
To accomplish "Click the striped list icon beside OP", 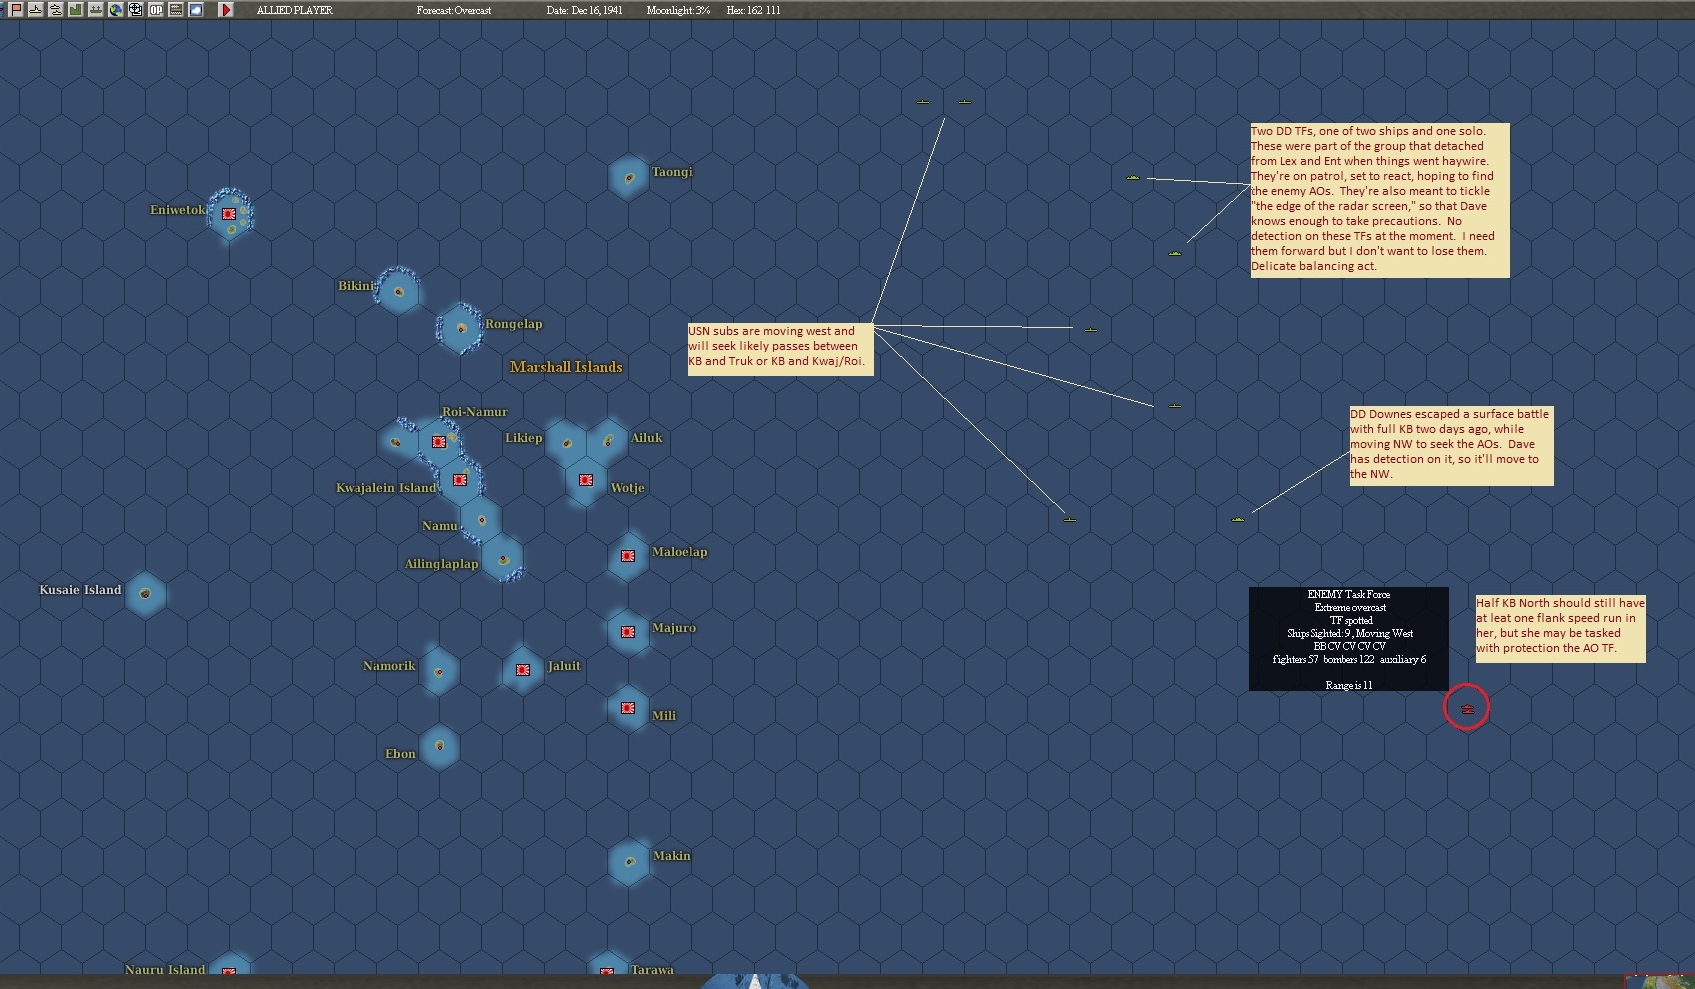I will [x=176, y=10].
